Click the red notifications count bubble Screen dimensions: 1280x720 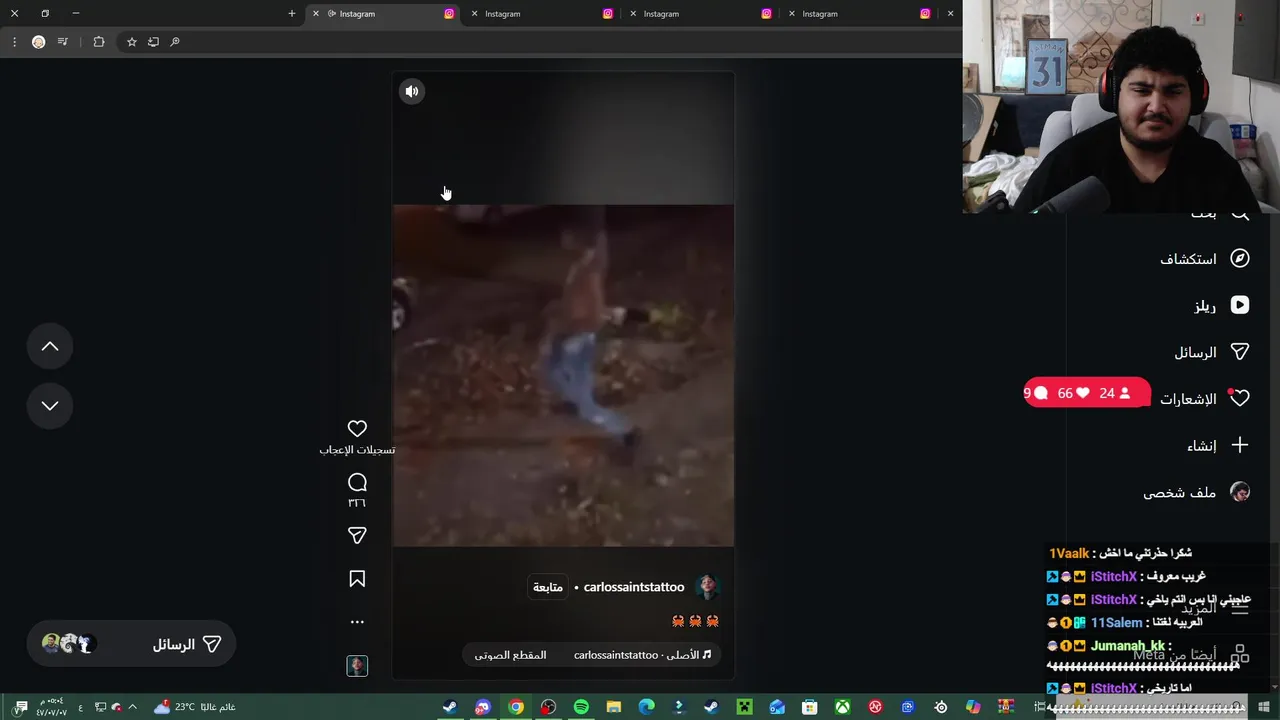pyautogui.click(x=1086, y=393)
